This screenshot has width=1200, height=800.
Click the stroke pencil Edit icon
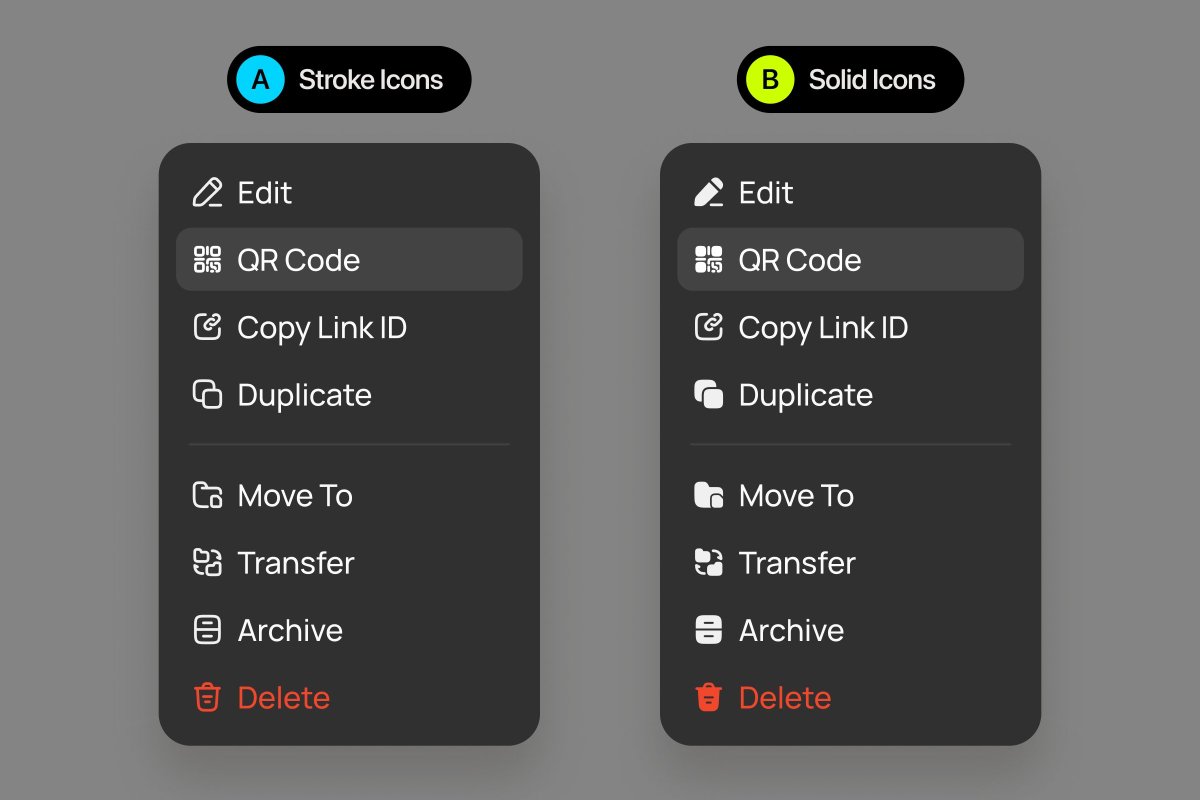[x=207, y=192]
